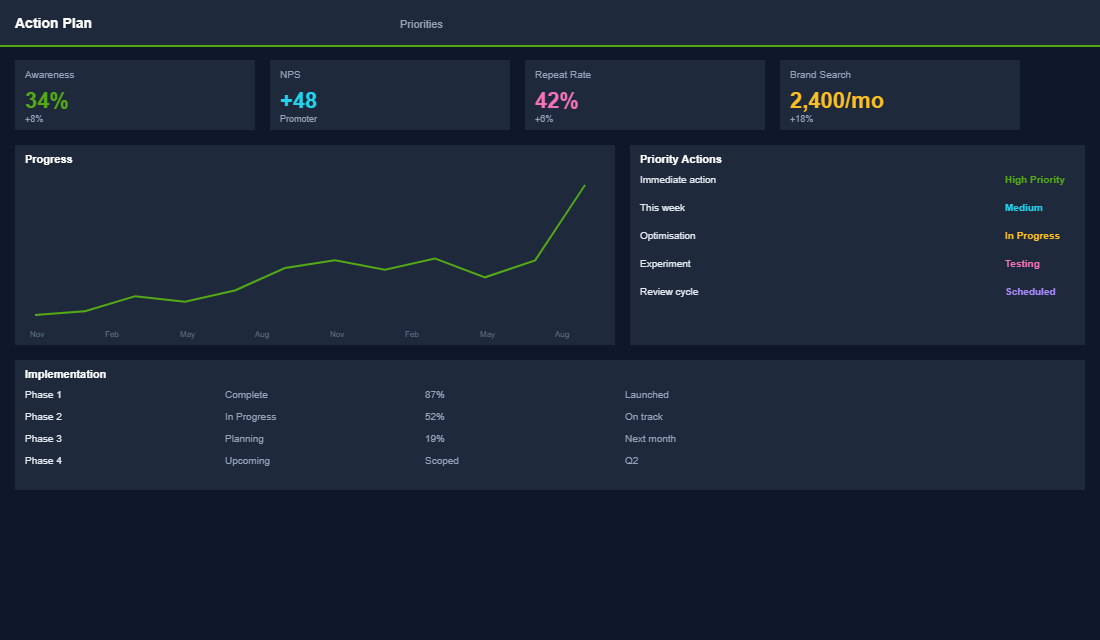Select the 52% value for Phase 2

pyautogui.click(x=434, y=416)
